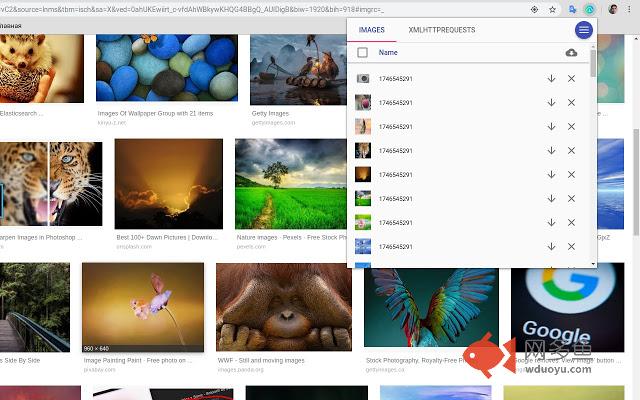Click the cloud download-all icon
Image resolution: width=640 pixels, height=400 pixels.
[571, 53]
